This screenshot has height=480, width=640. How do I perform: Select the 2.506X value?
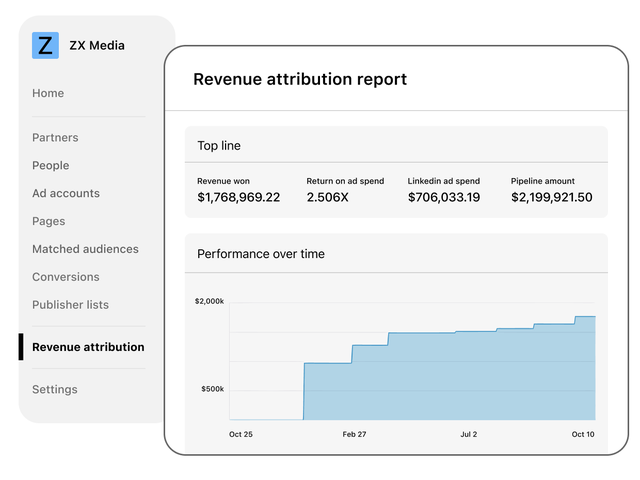point(327,198)
